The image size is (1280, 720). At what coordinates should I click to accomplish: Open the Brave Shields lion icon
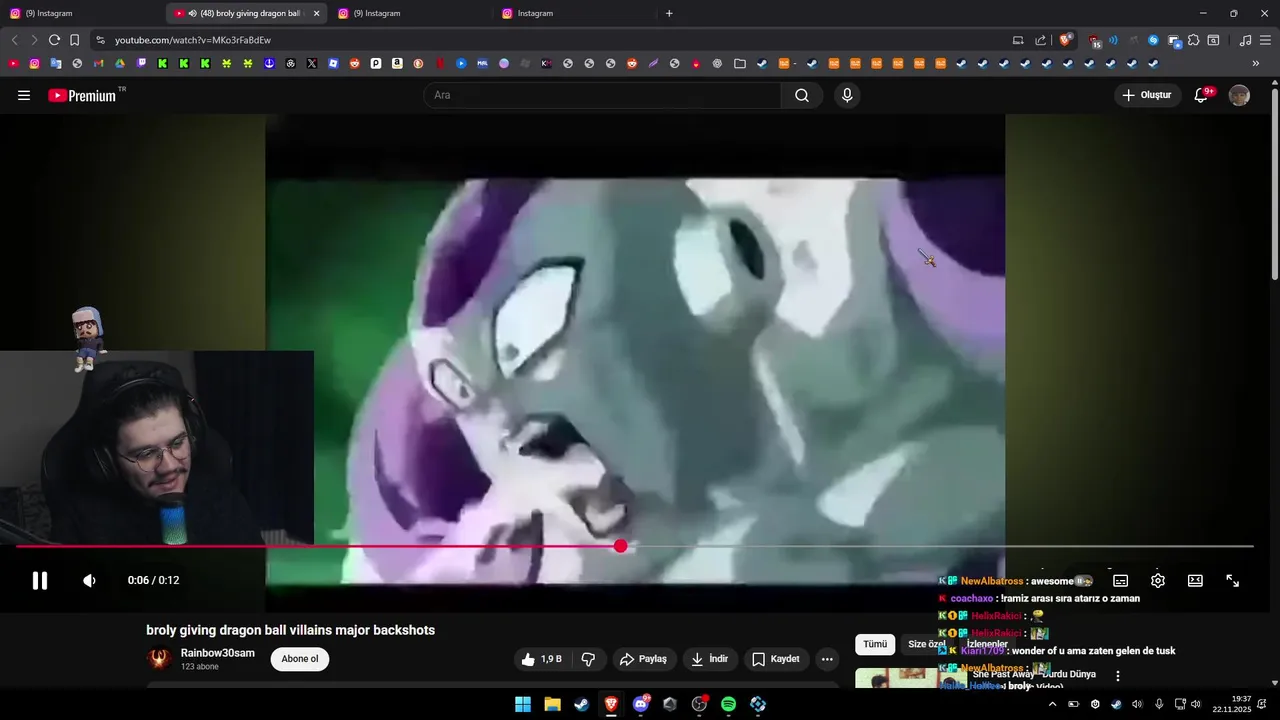click(1066, 40)
